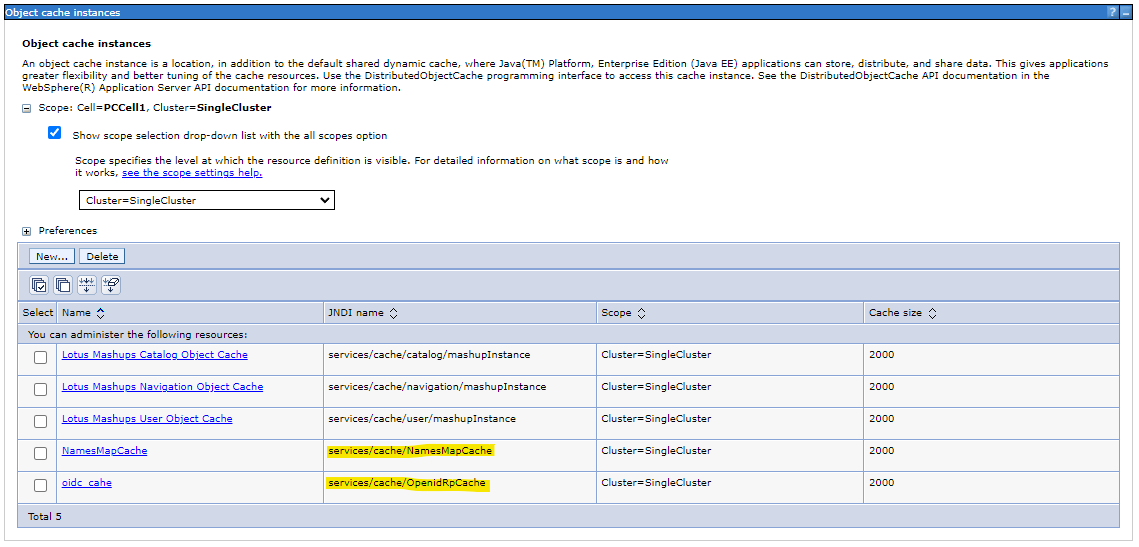Toggle Show scope selection drop-down checkbox

[54, 133]
